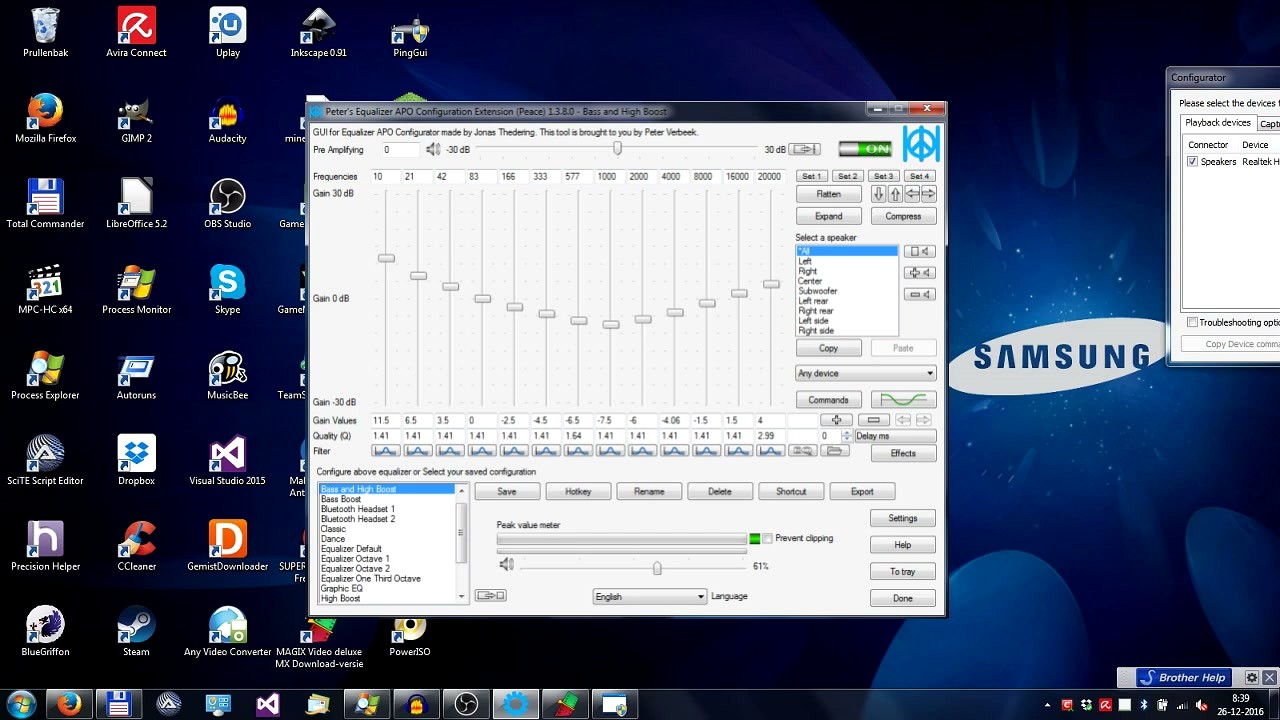Click the minus icon to remove a band

(873, 420)
